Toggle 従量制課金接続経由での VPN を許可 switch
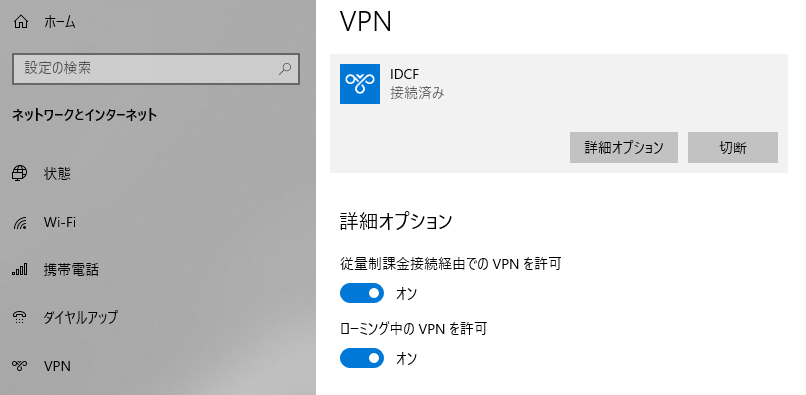This screenshot has height=395, width=806. (x=362, y=293)
